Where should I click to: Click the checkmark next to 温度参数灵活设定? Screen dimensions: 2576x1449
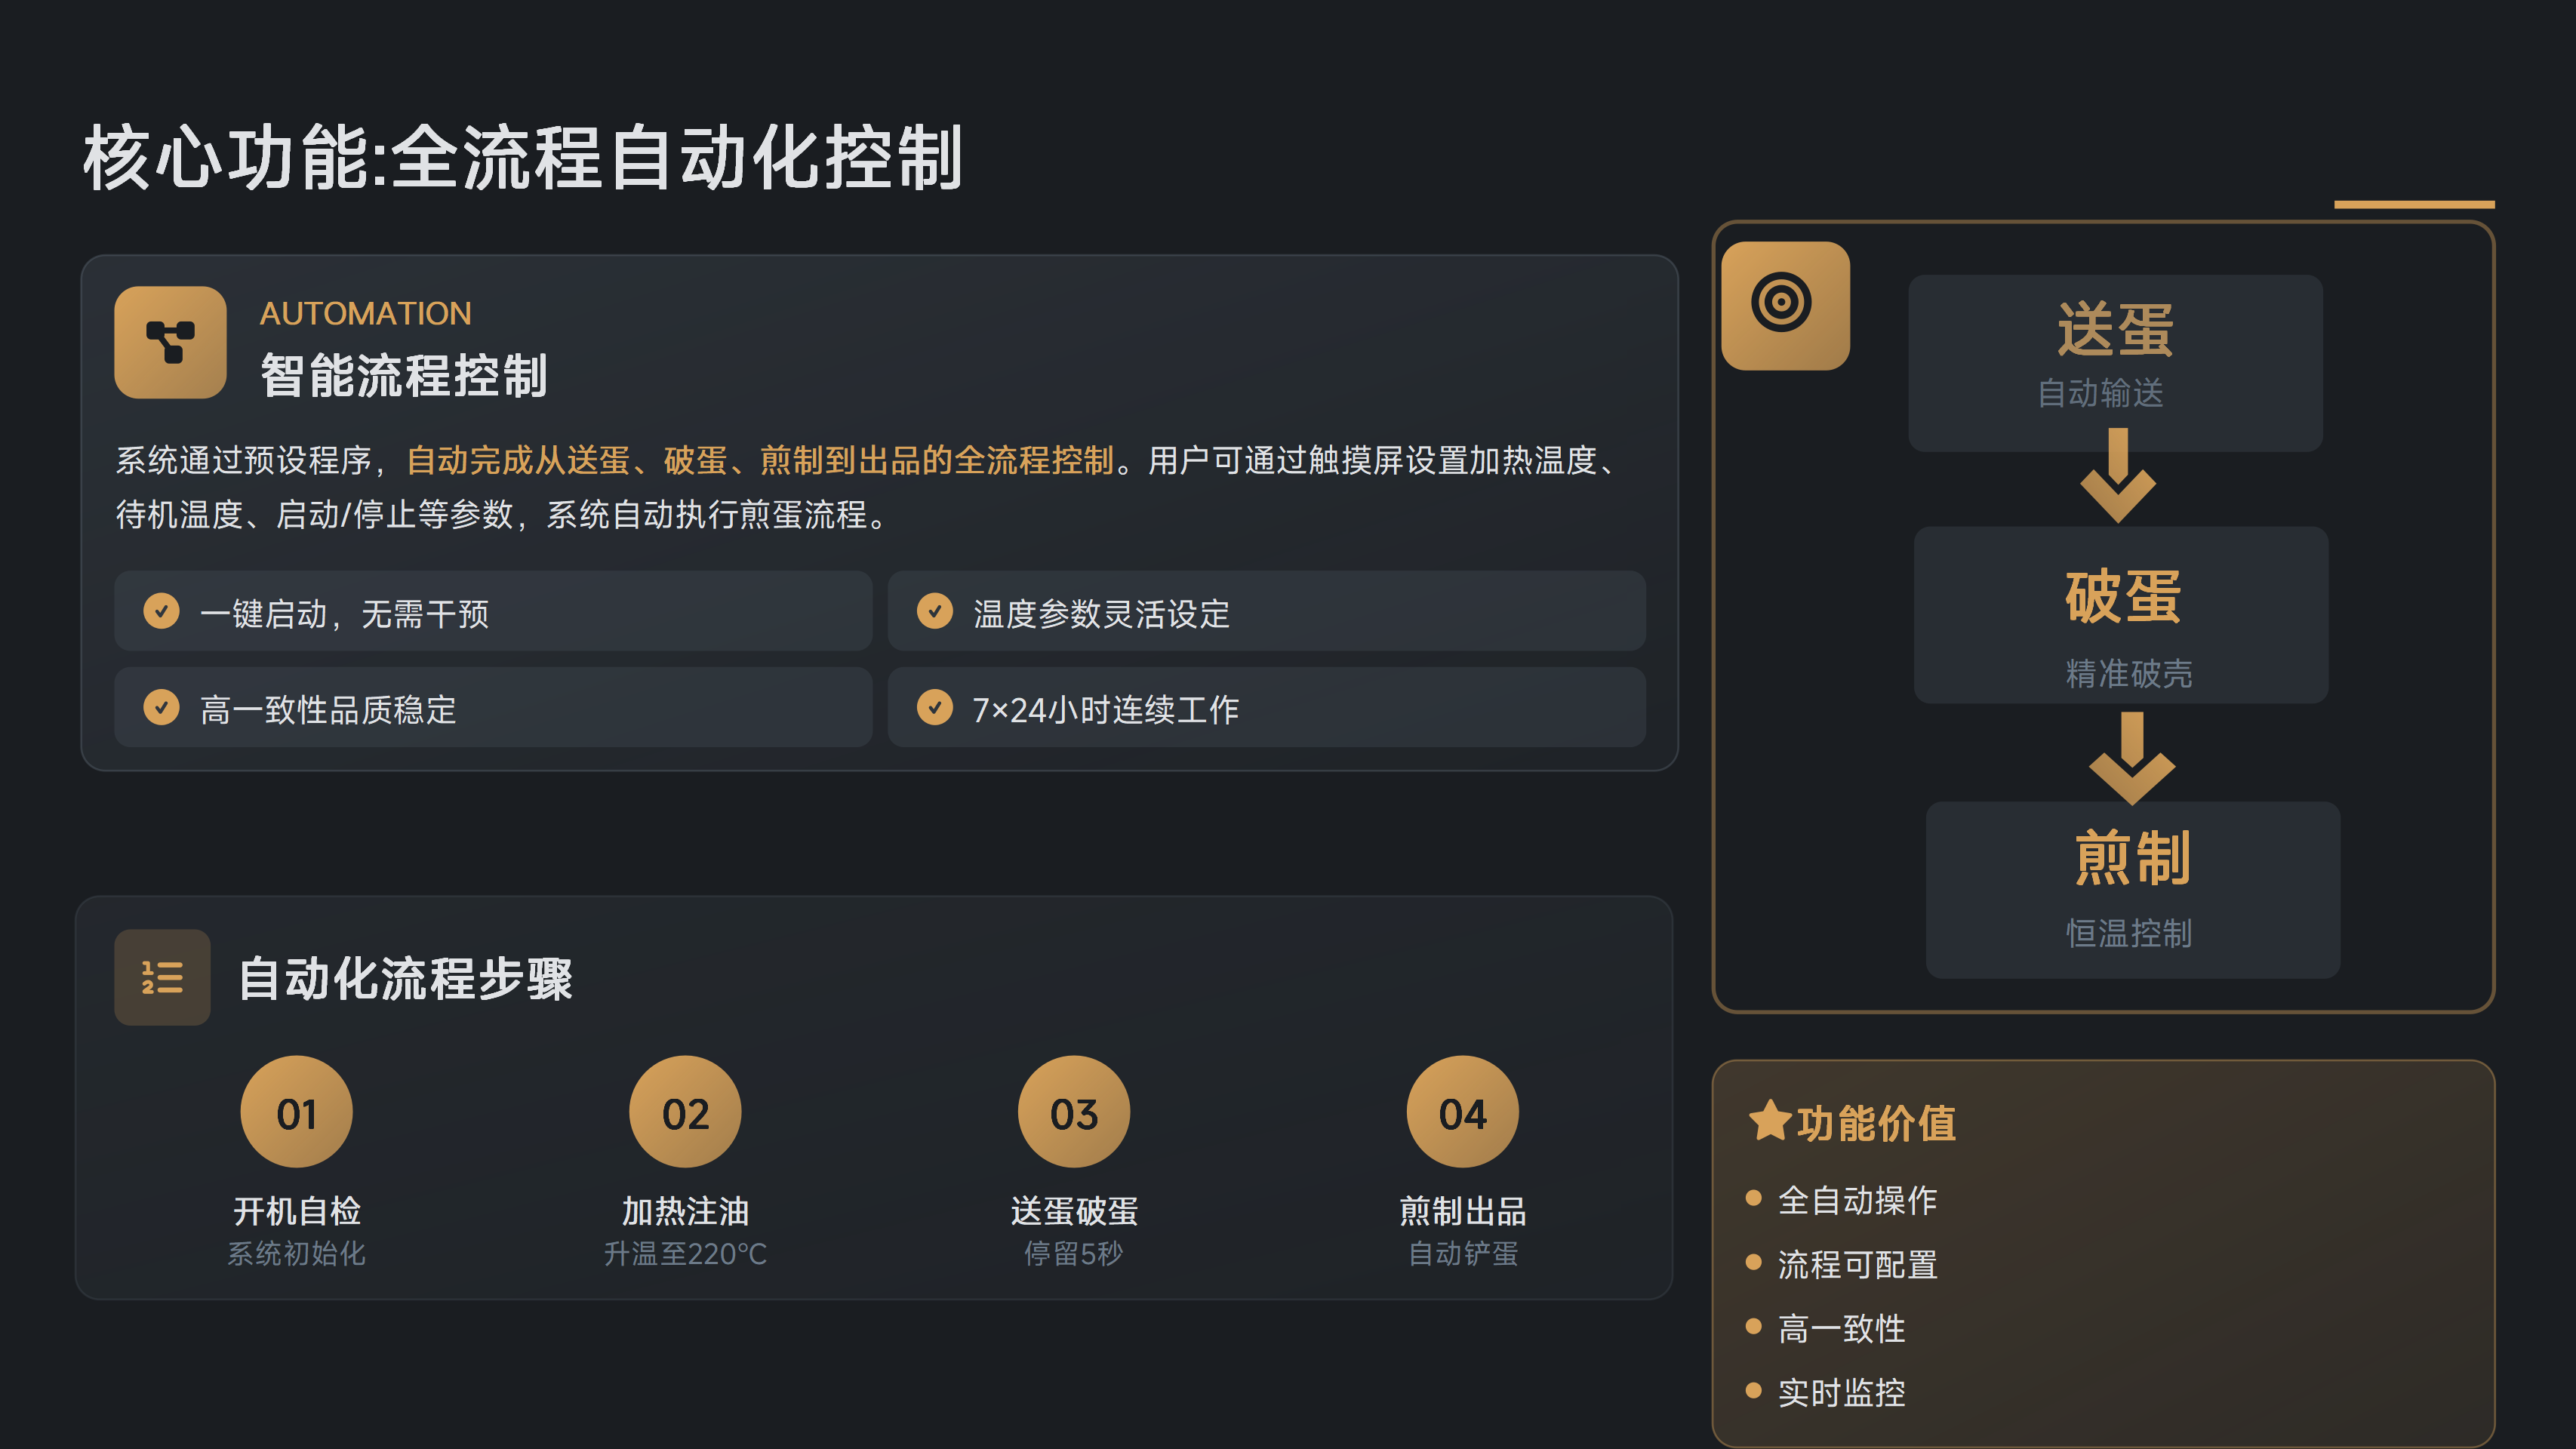click(935, 611)
